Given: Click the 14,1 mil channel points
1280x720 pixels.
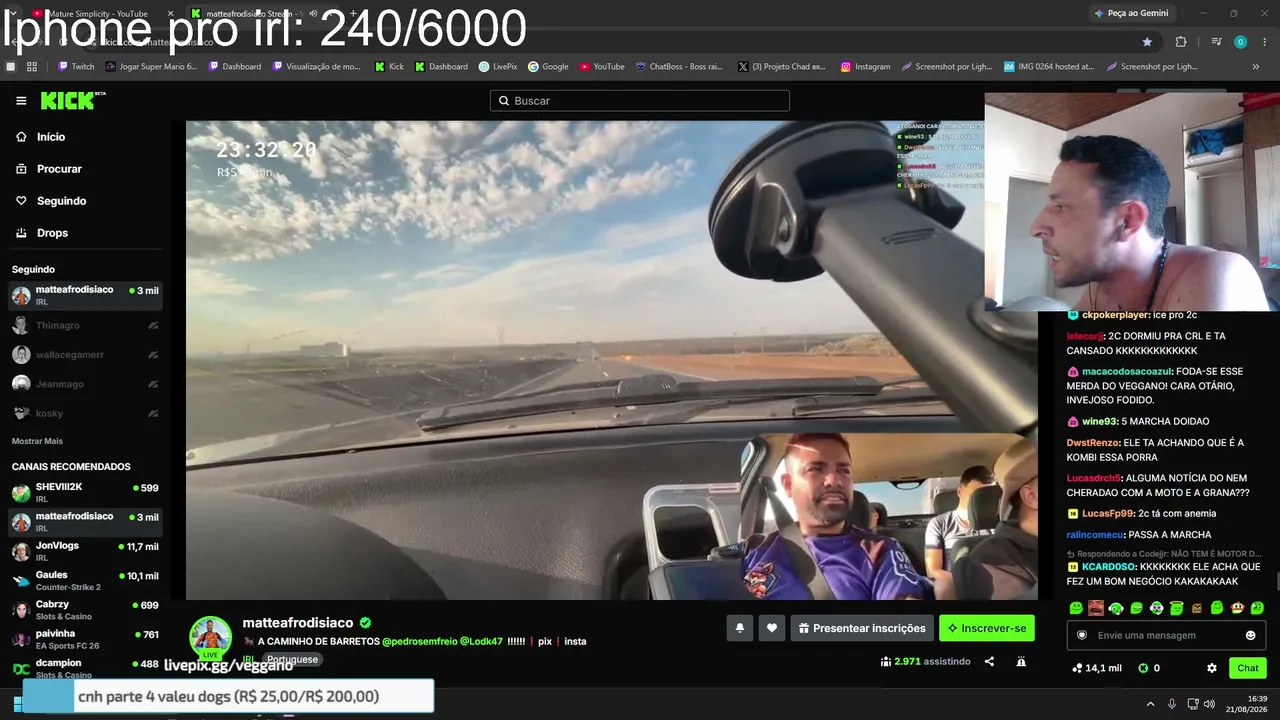Looking at the screenshot, I should click(x=1096, y=668).
